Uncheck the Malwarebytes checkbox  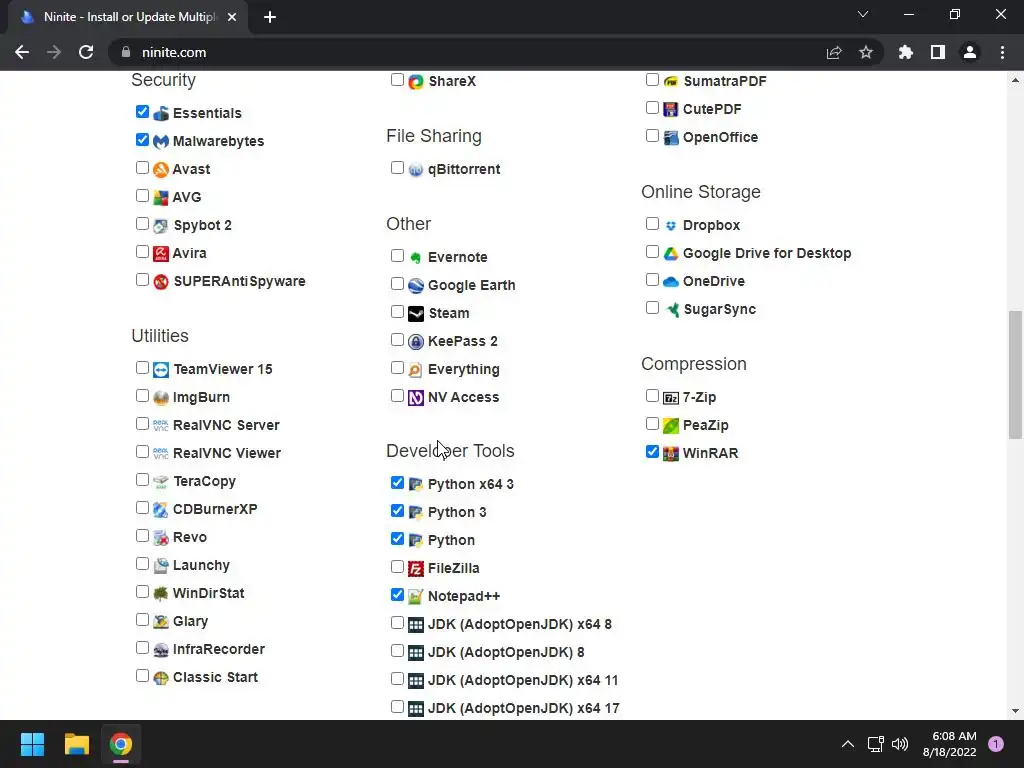pos(142,140)
